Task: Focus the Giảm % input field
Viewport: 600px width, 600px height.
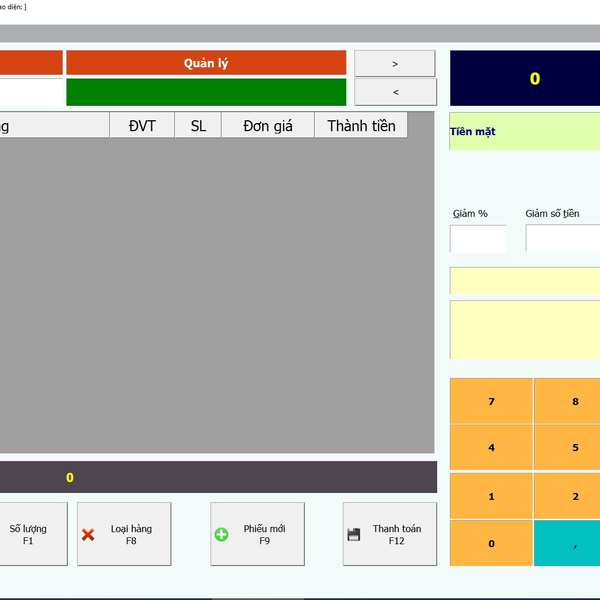Action: (x=478, y=239)
